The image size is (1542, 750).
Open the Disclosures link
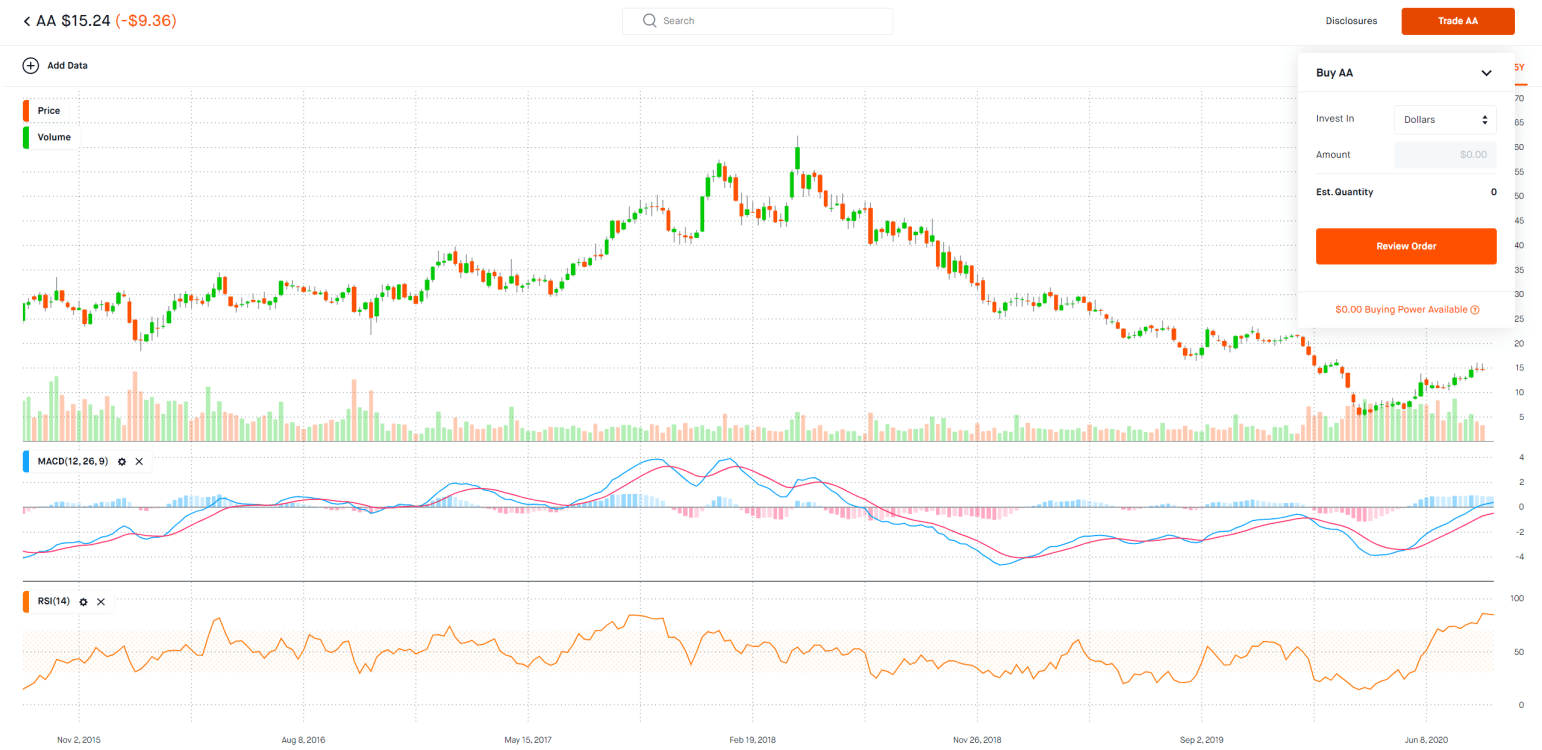1351,21
